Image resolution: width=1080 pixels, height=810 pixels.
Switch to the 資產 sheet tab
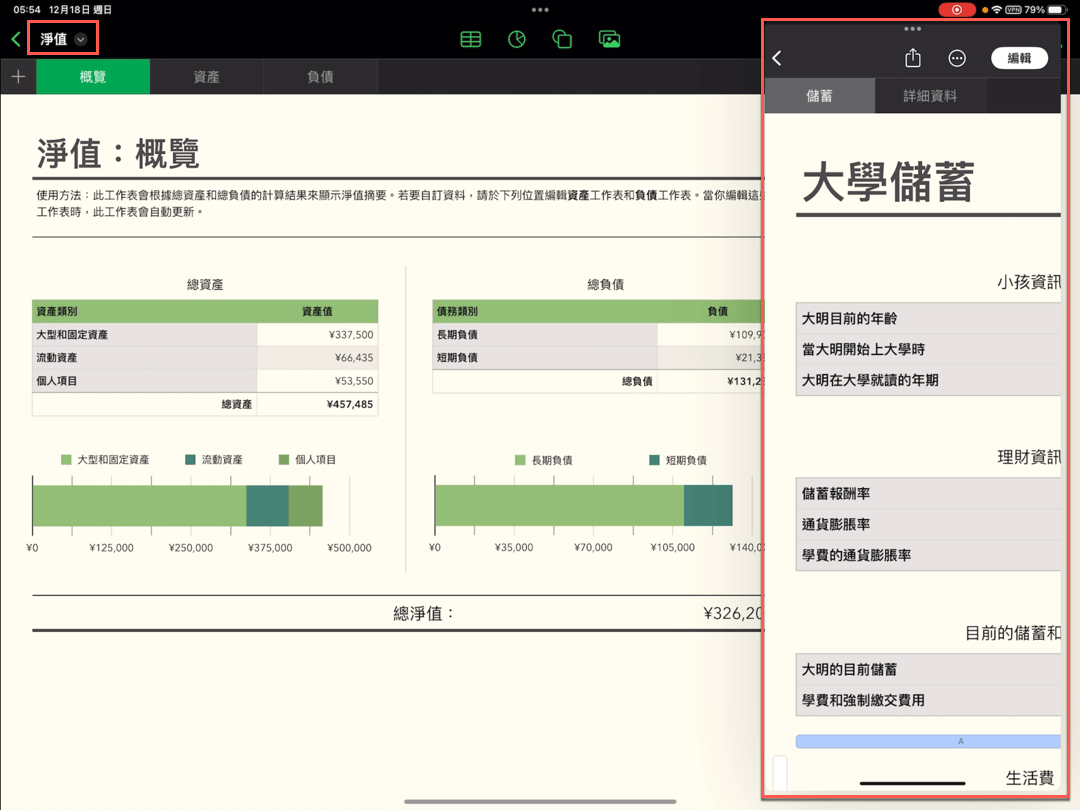(x=207, y=76)
